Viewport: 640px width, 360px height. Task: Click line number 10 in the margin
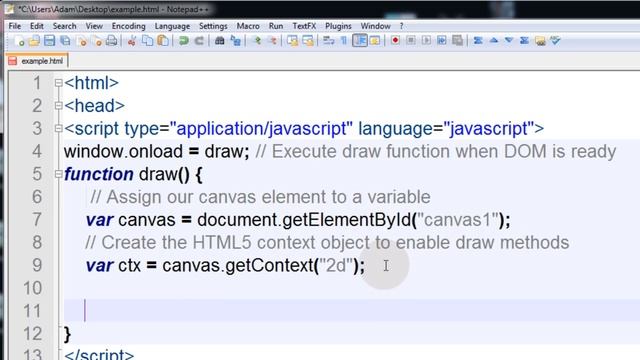coord(33,289)
